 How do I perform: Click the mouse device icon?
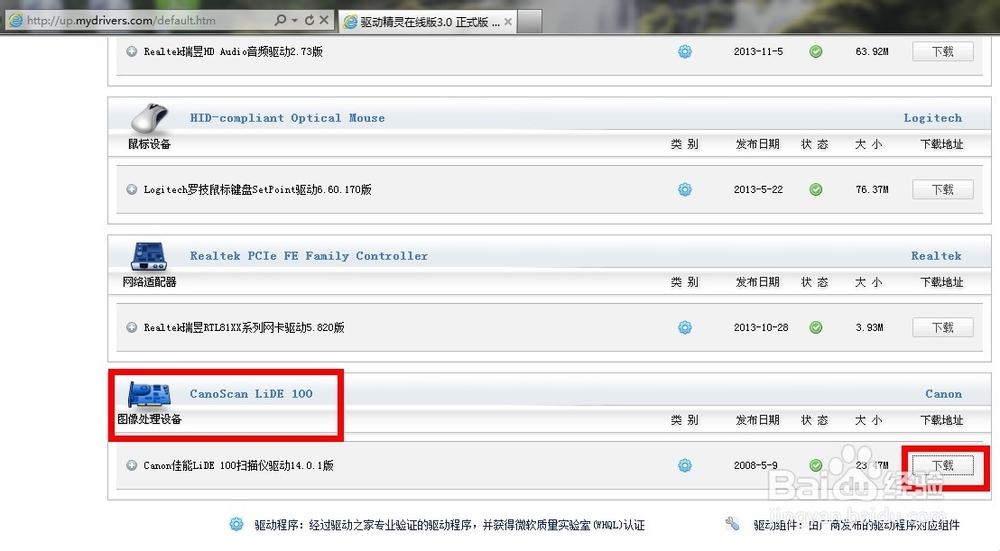[x=150, y=117]
